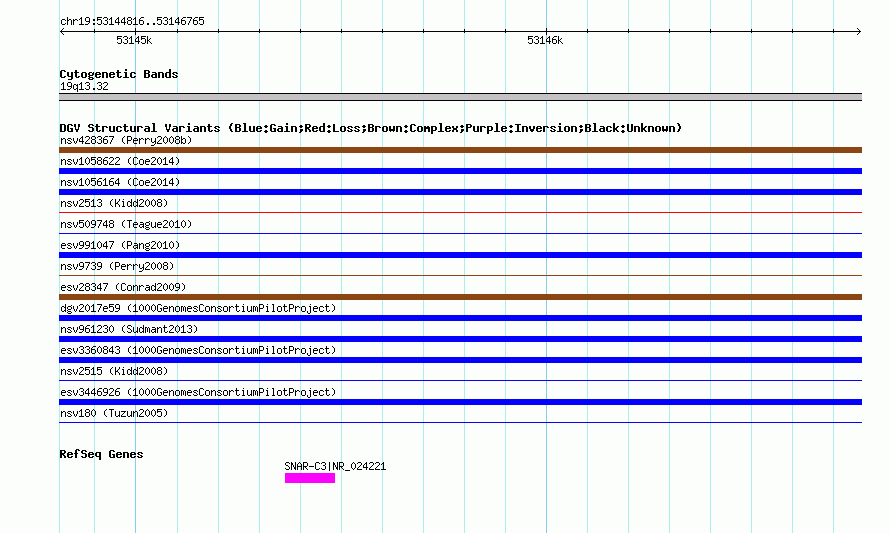The height and width of the screenshot is (533, 890).
Task: Click the DGV Structural Variants track title
Action: [371, 128]
